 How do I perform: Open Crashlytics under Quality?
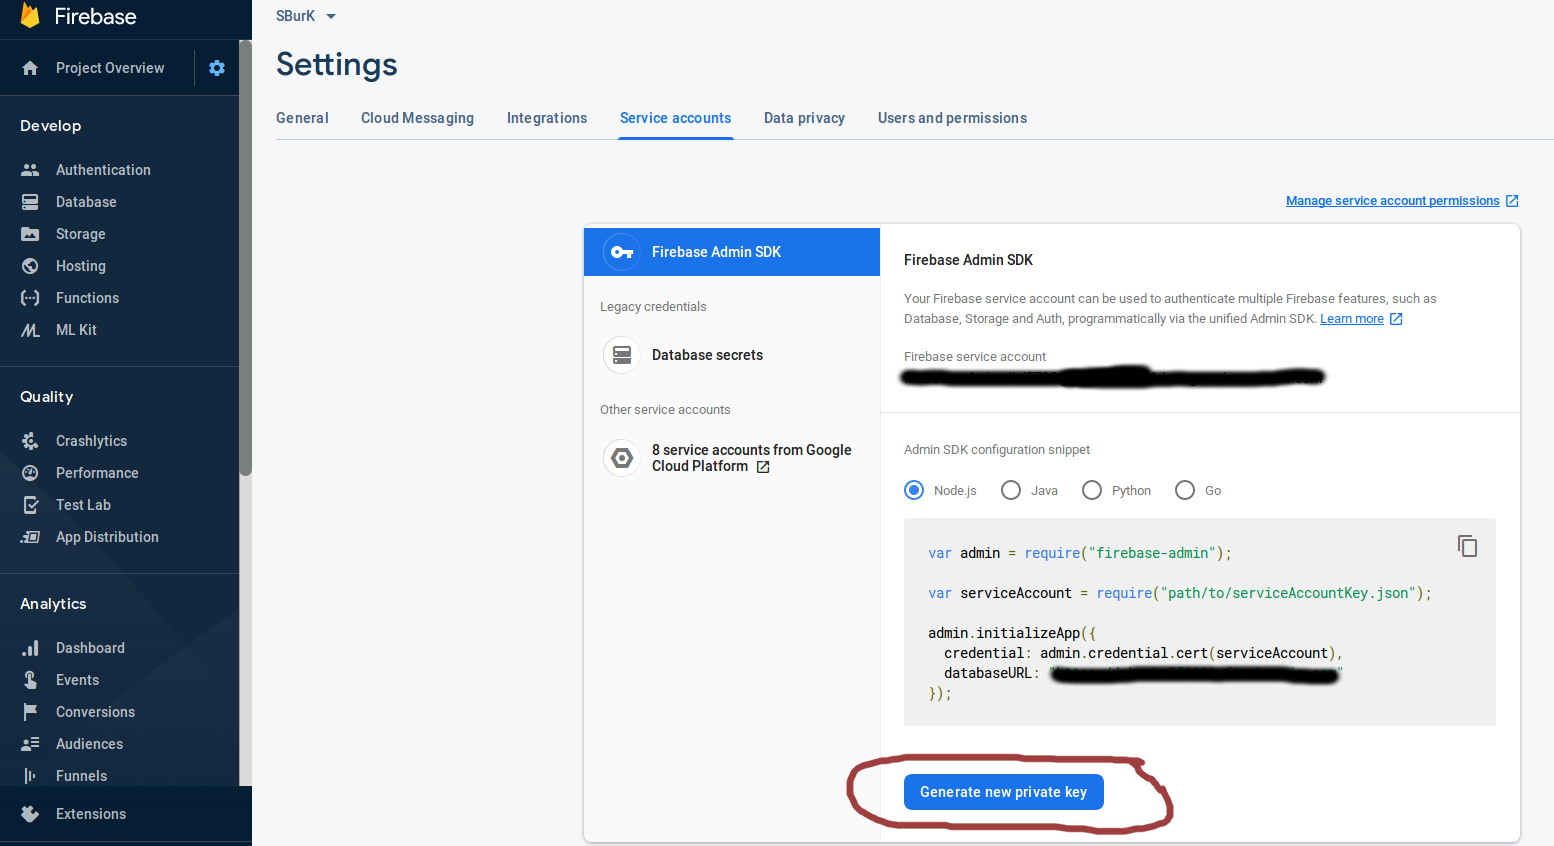click(x=92, y=440)
